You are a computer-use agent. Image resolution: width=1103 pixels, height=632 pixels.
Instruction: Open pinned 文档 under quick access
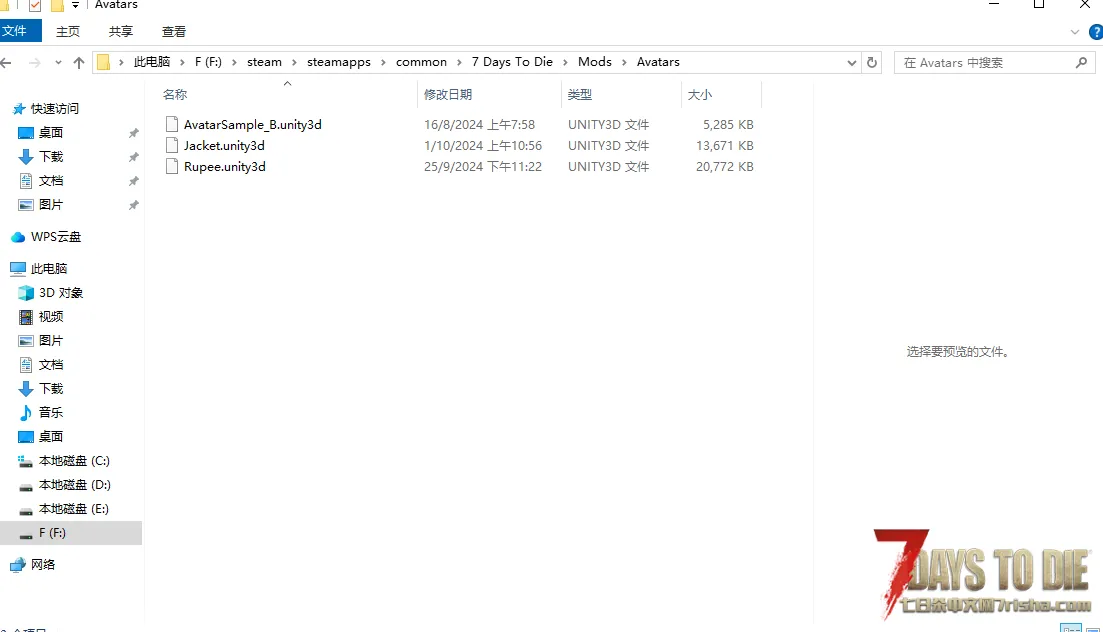51,181
